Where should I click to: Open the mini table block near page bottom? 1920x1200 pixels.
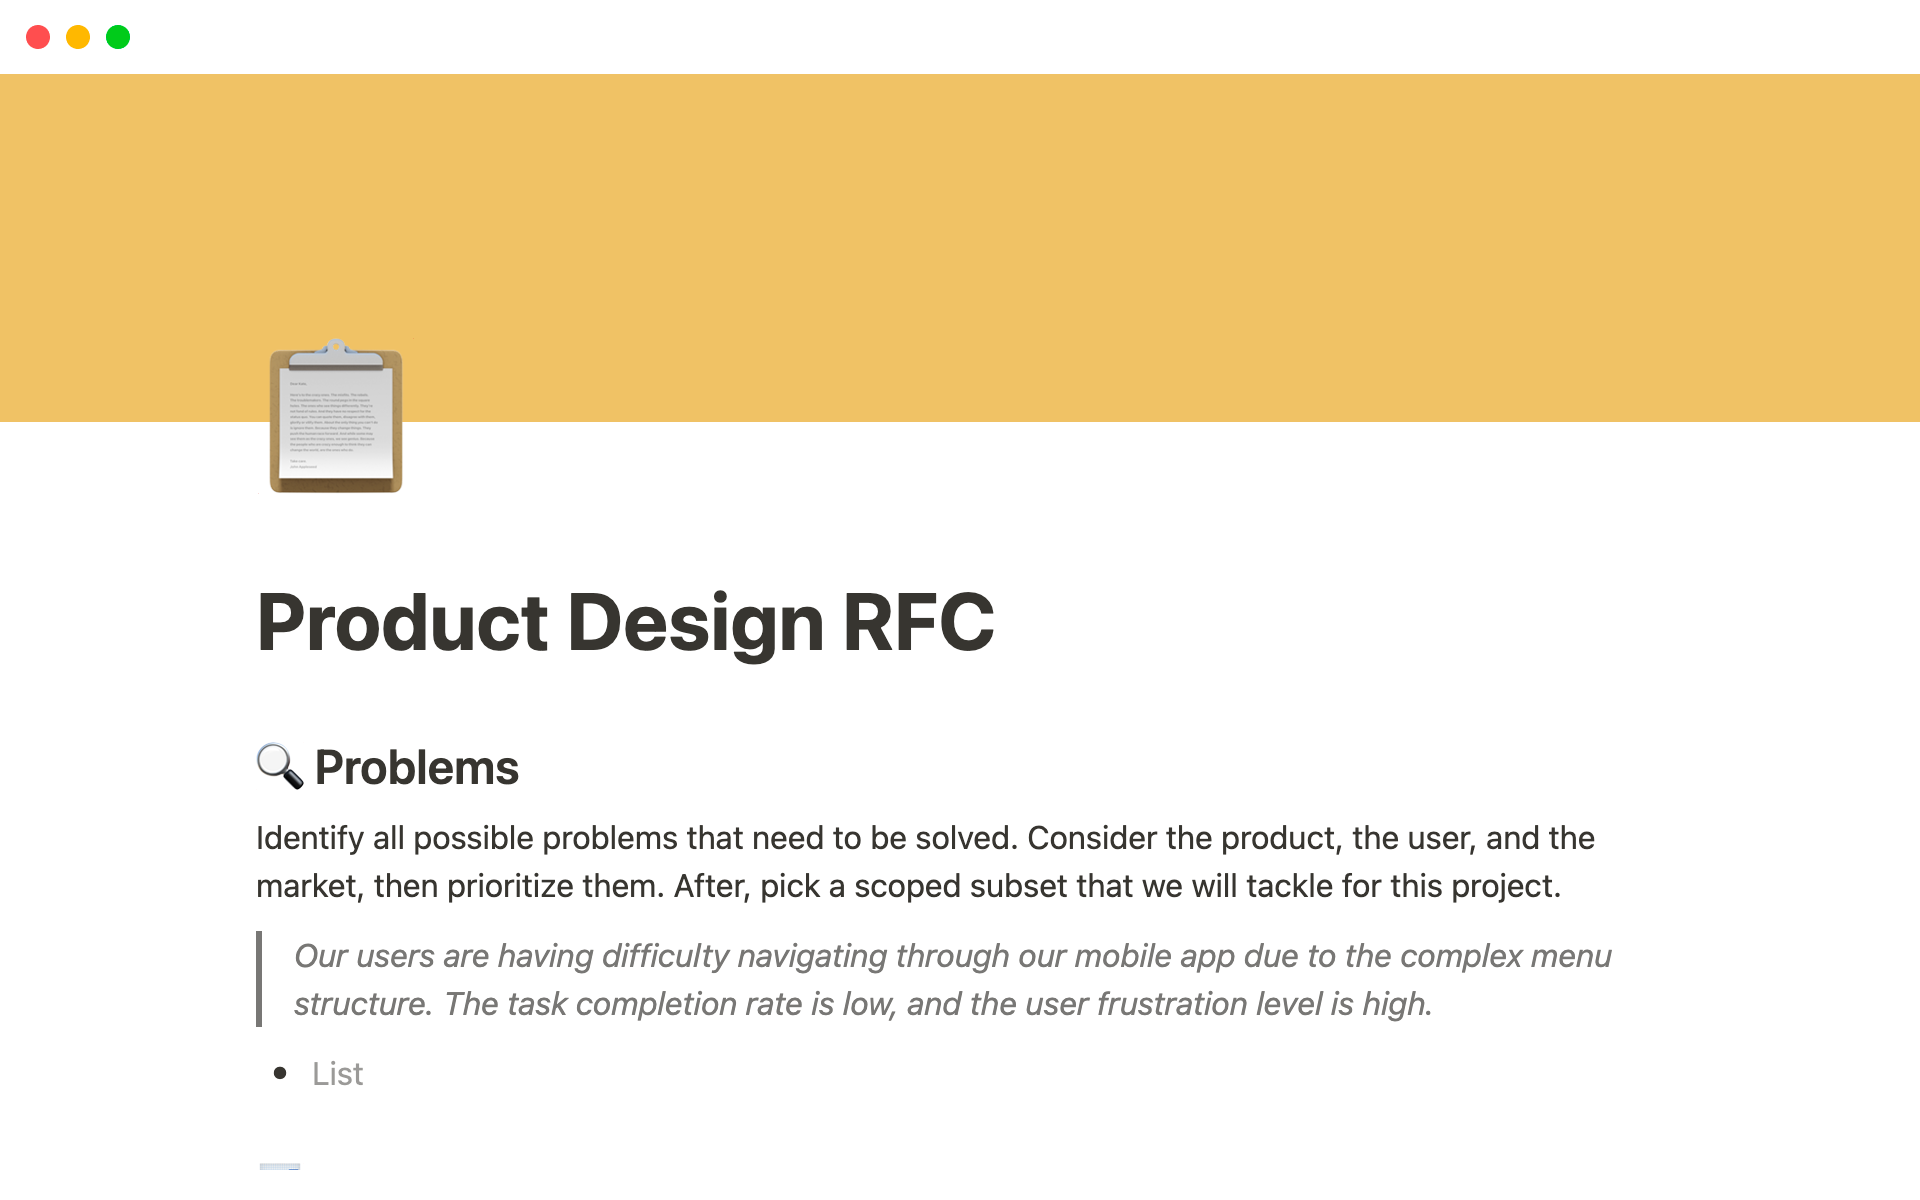coord(280,1166)
